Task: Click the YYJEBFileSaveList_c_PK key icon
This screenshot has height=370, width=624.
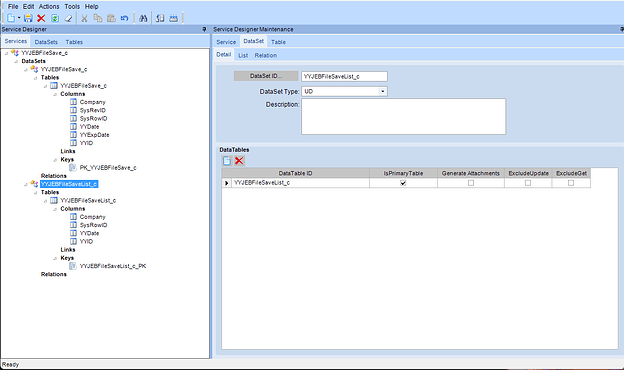Action: click(73, 266)
